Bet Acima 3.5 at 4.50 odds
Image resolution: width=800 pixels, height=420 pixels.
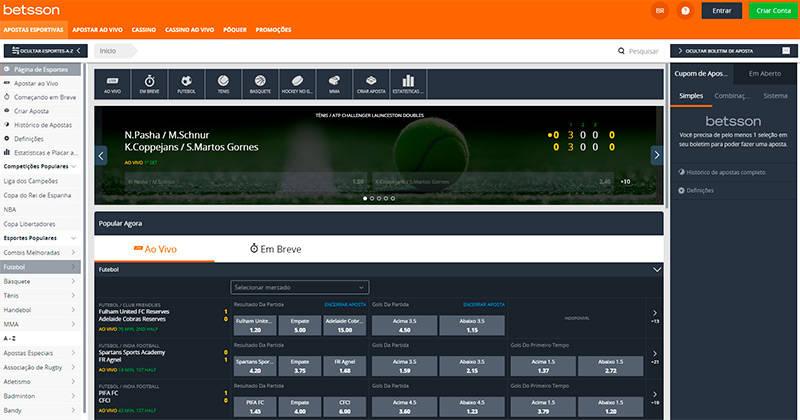[x=405, y=326]
